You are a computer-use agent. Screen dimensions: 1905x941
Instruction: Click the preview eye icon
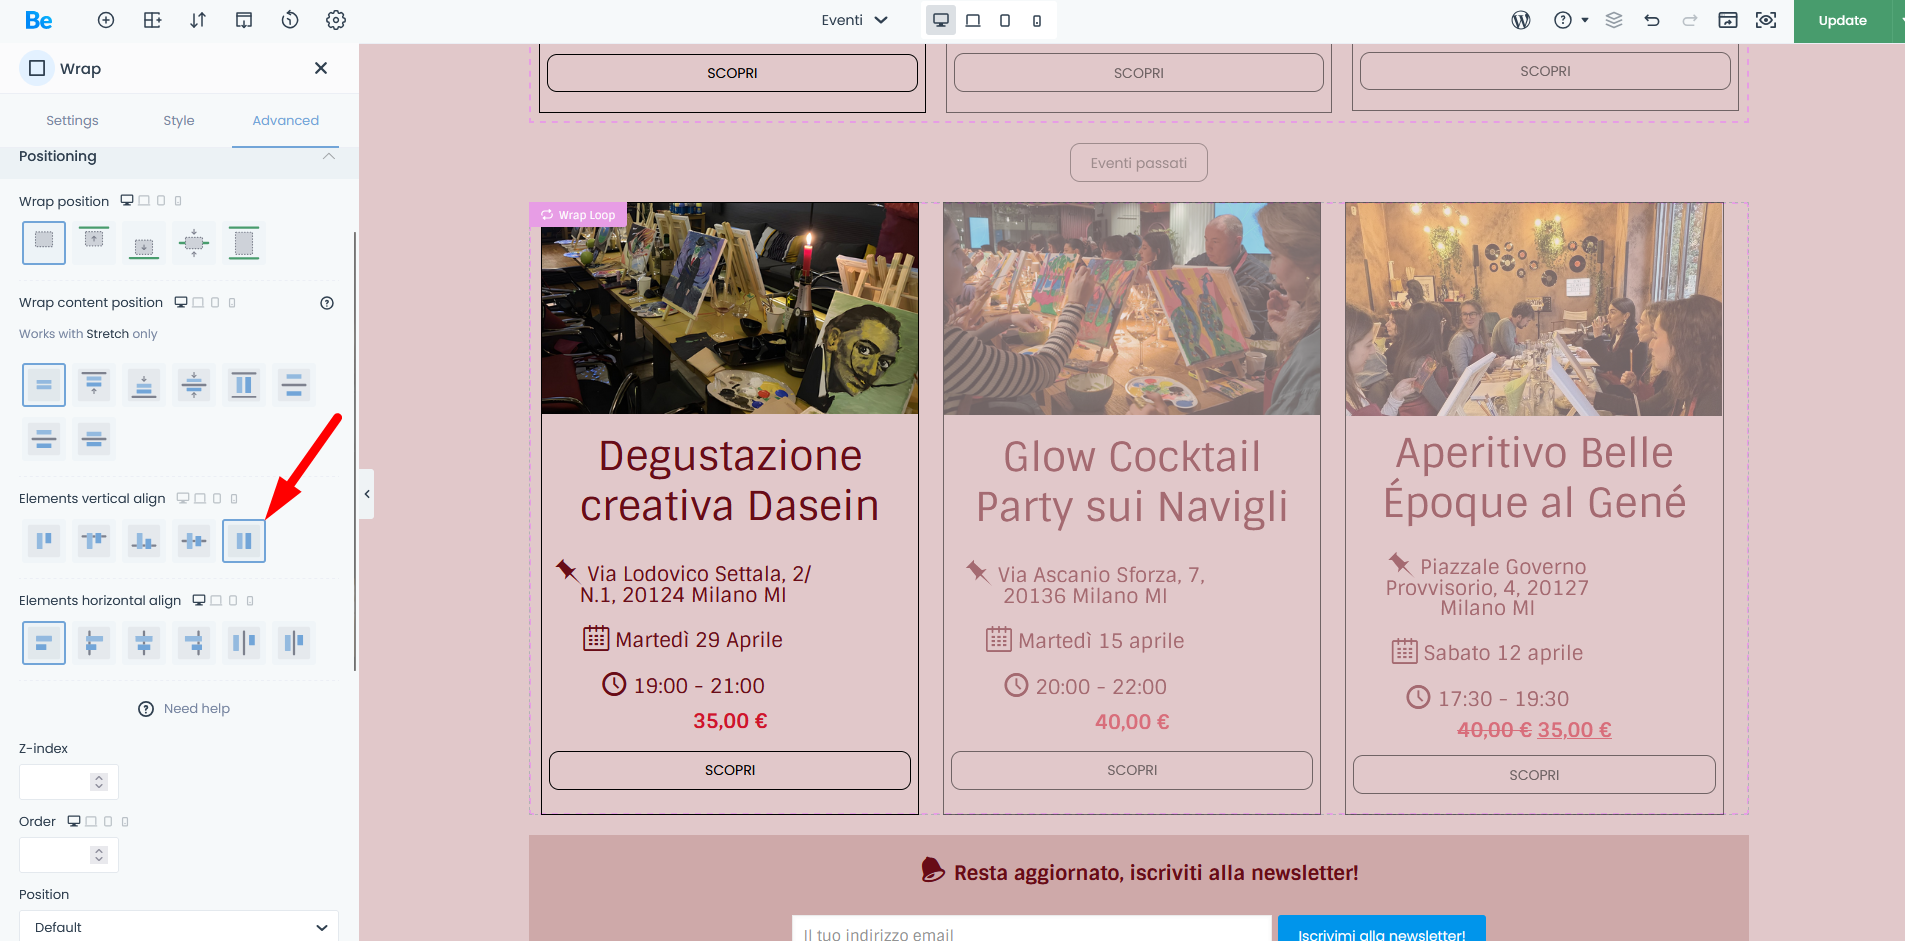pyautogui.click(x=1766, y=20)
